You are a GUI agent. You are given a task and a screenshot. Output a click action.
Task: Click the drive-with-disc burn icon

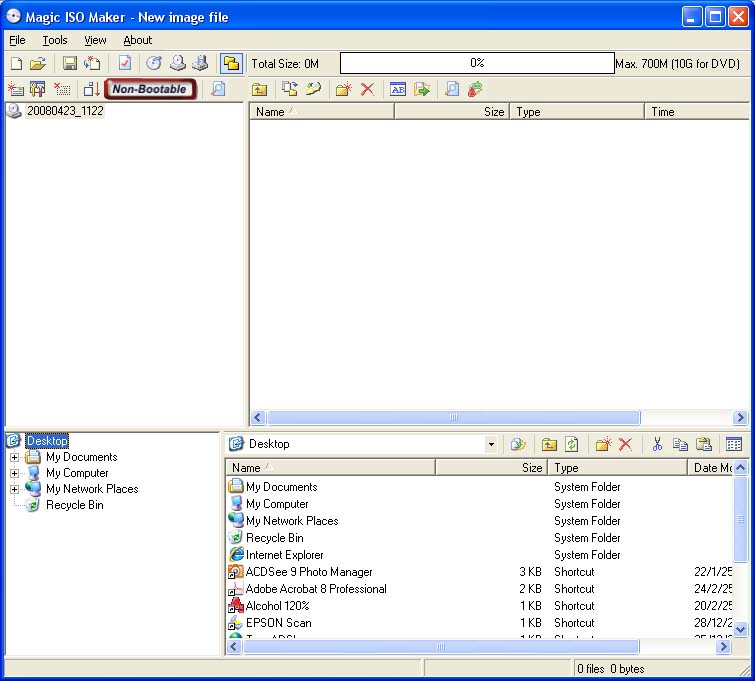pos(178,64)
